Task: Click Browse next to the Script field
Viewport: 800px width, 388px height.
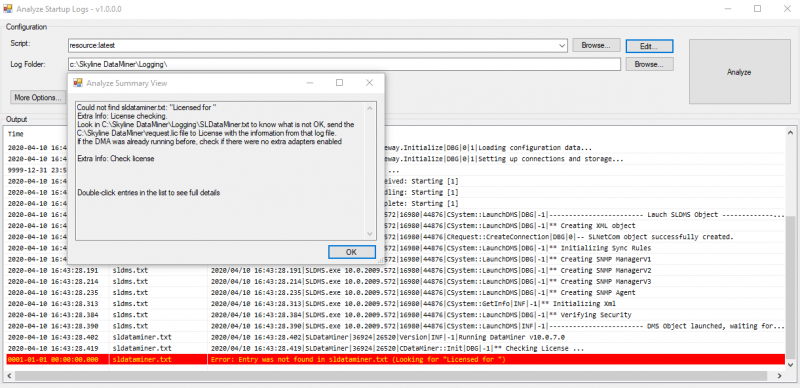Action: click(x=596, y=45)
